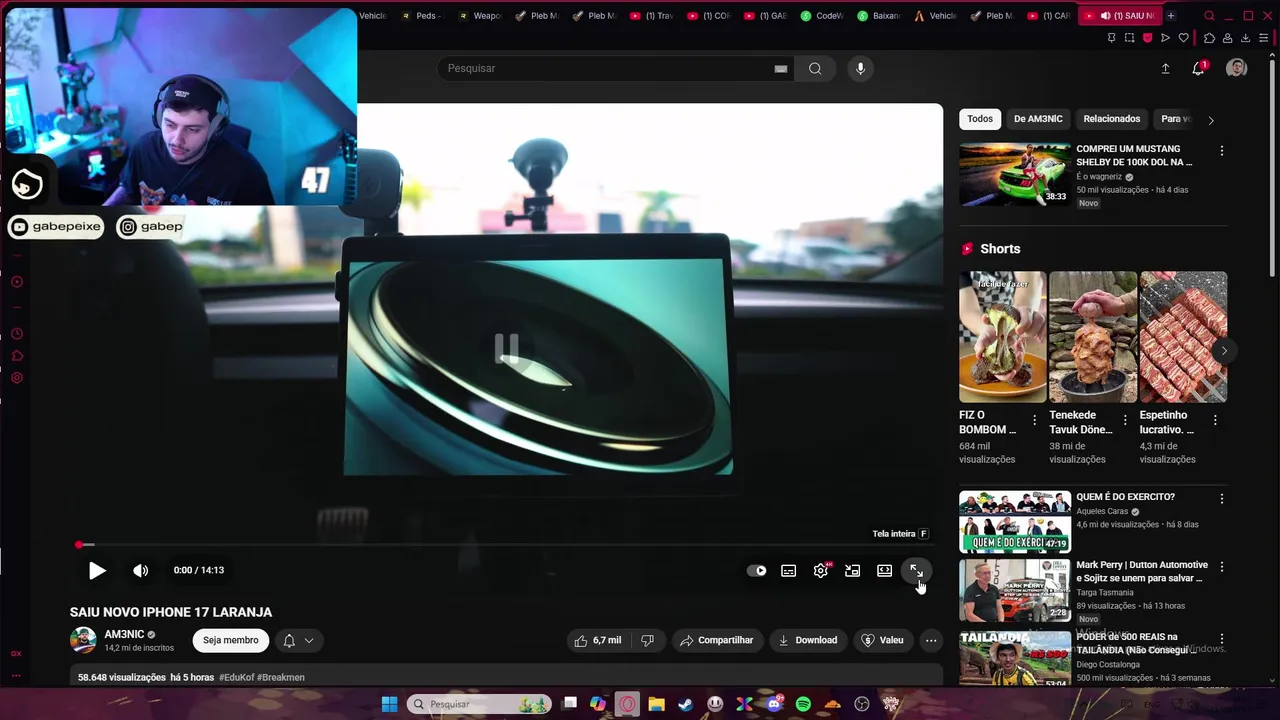
Task: Click the browser bookmark heart icon
Action: pos(1184,38)
